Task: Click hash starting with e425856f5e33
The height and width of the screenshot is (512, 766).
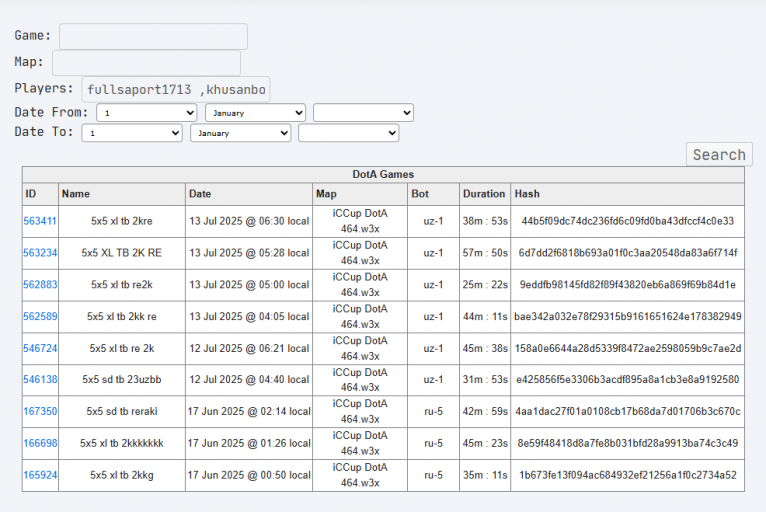Action: (628, 380)
